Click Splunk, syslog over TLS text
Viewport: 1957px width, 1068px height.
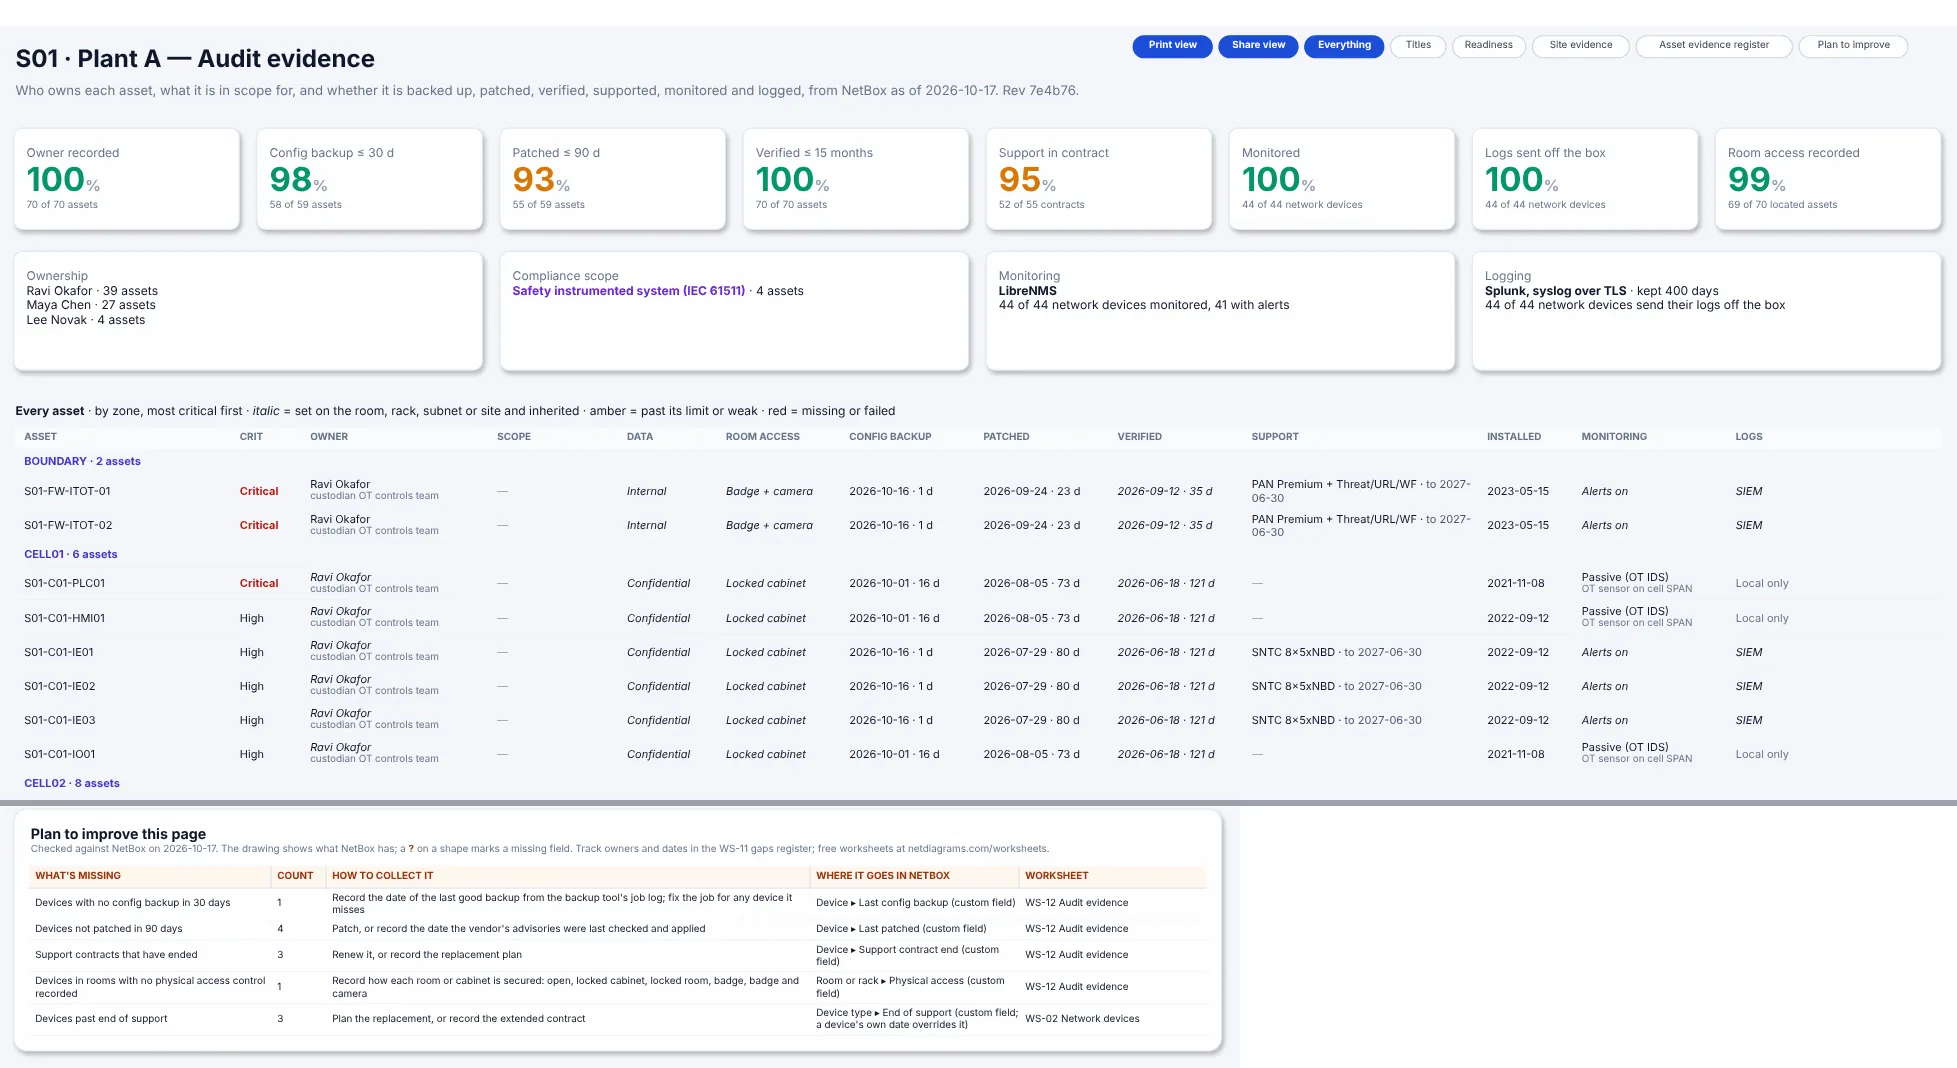[x=1555, y=291]
